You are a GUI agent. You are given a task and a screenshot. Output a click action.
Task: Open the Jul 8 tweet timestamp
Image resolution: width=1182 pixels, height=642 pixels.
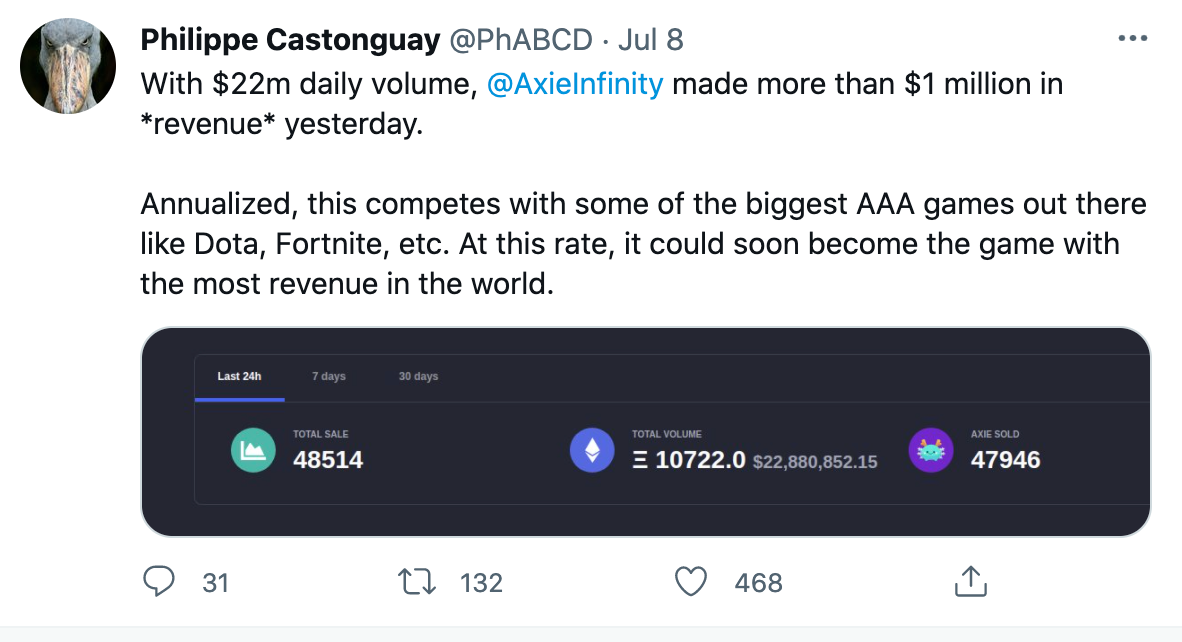[x=651, y=39]
